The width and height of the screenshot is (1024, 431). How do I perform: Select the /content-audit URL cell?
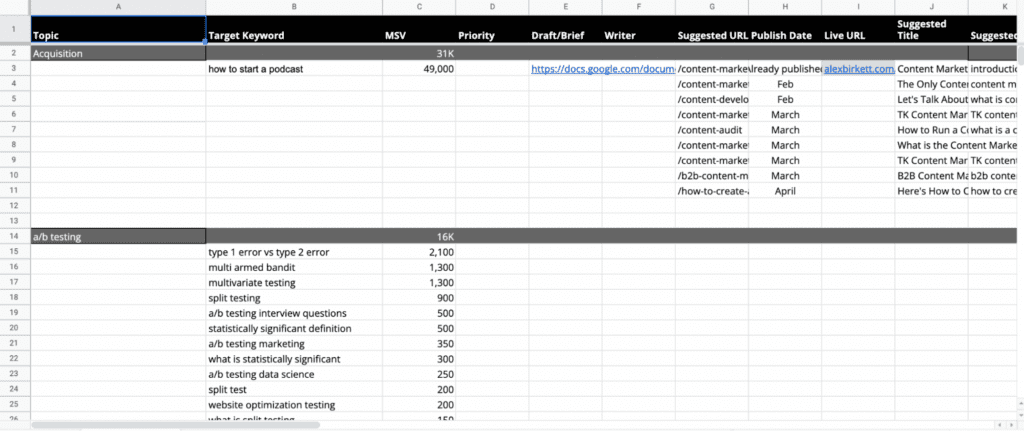pos(712,130)
